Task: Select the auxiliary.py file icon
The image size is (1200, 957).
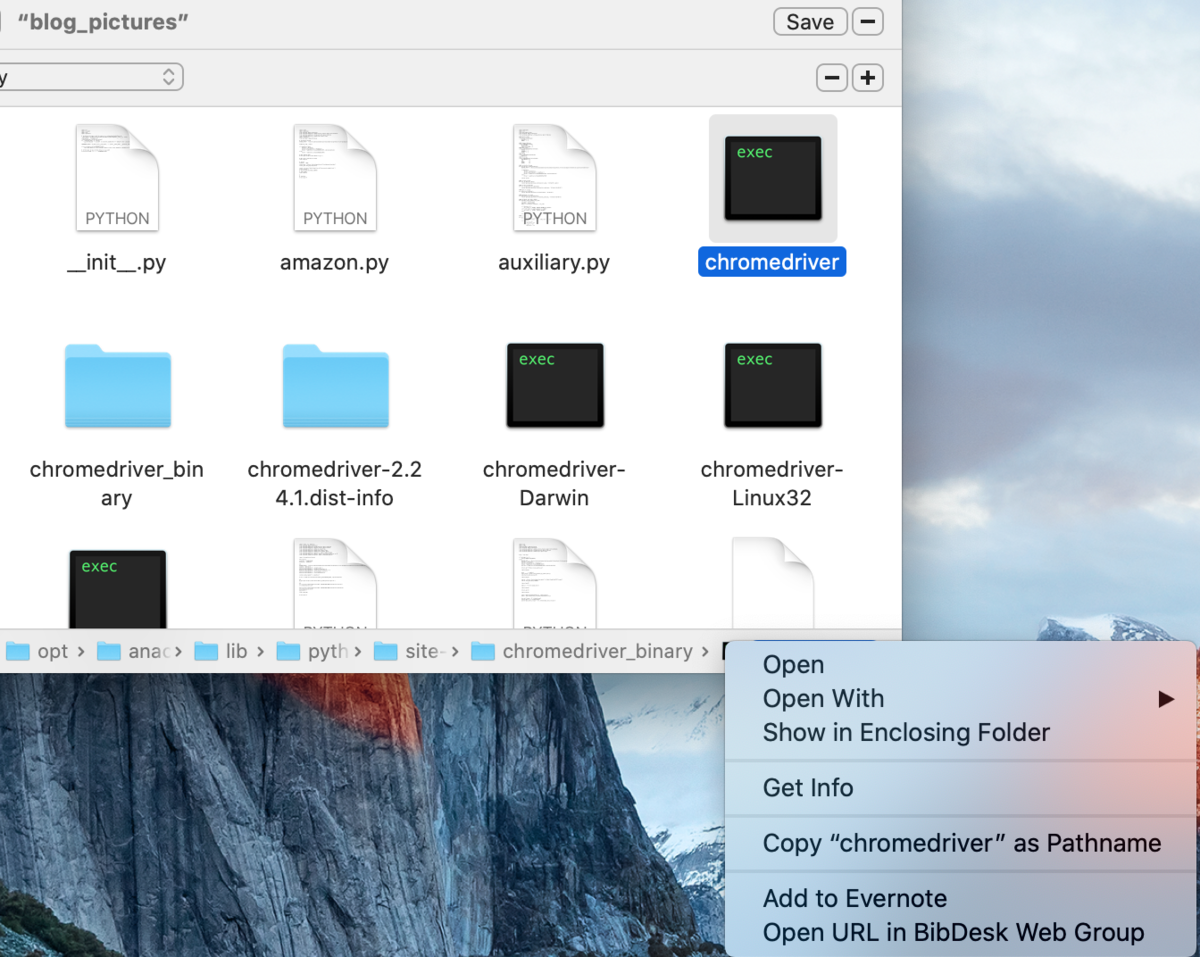Action: tap(554, 178)
